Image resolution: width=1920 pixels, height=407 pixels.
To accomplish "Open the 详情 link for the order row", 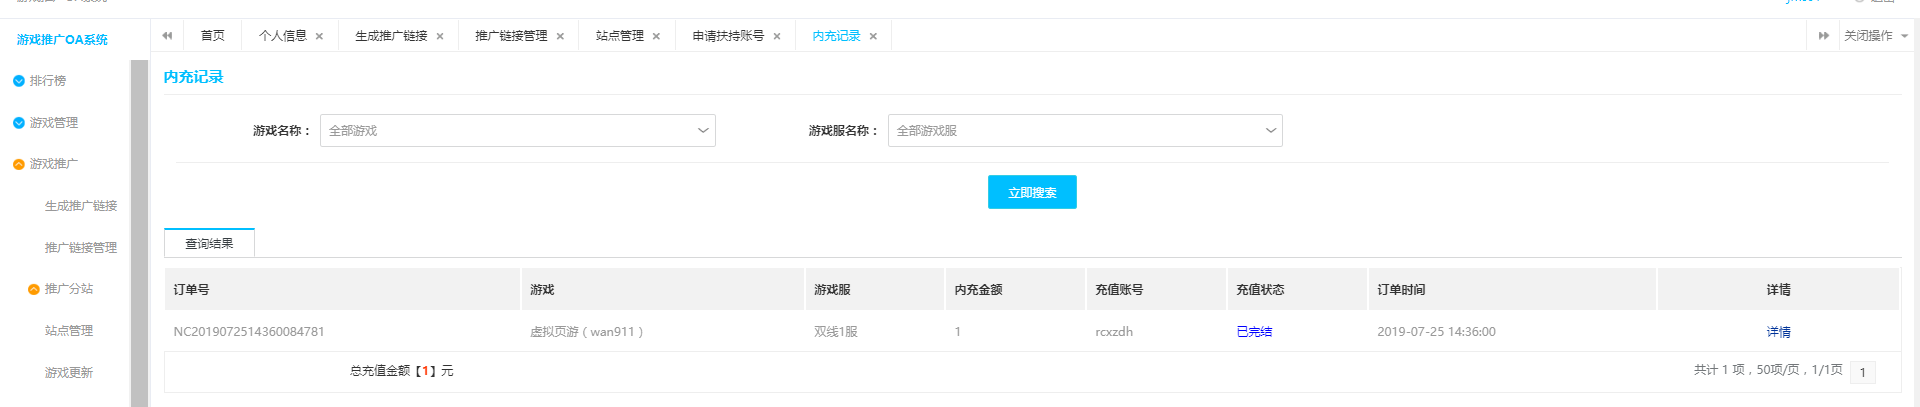I will click(1778, 332).
